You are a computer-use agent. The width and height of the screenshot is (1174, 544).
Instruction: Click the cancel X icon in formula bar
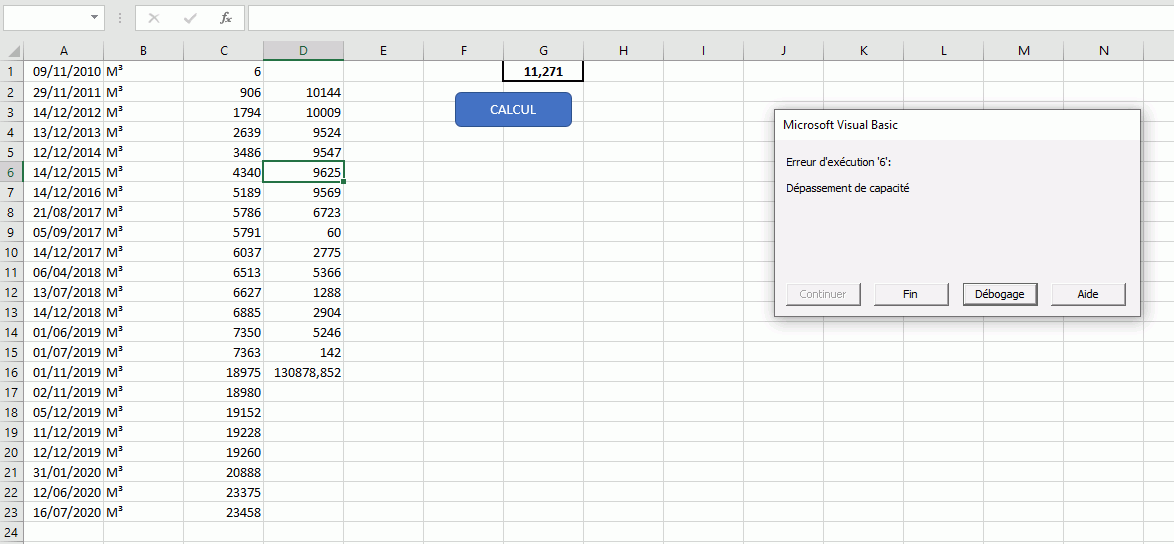153,18
